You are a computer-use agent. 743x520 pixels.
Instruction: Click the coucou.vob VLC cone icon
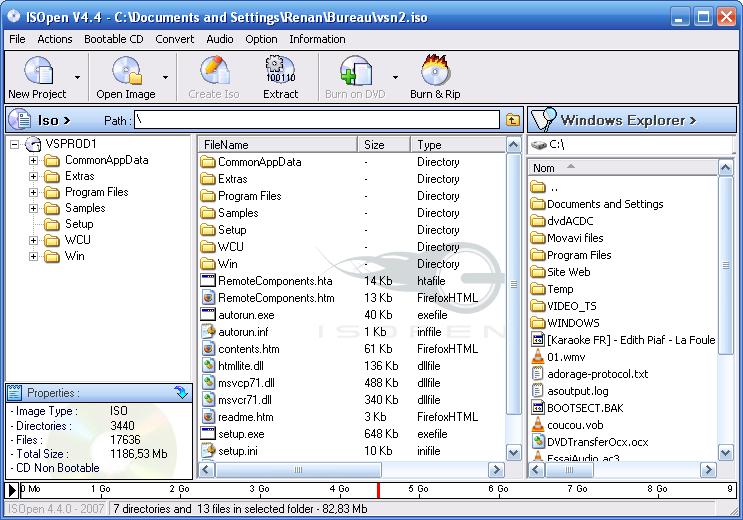(x=538, y=424)
